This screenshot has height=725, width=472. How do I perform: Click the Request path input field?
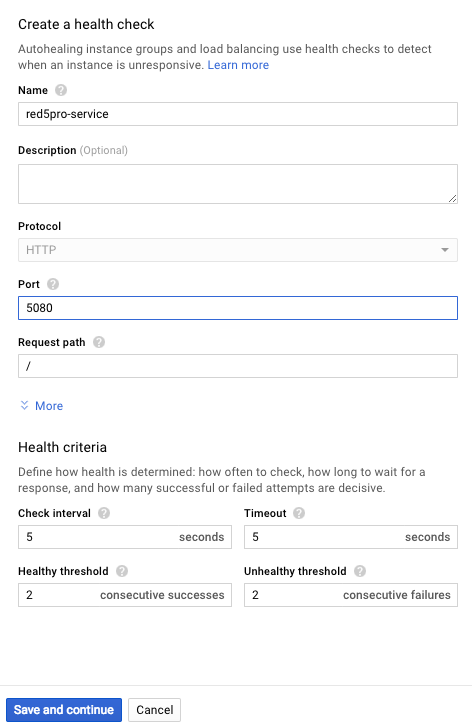coord(238,366)
